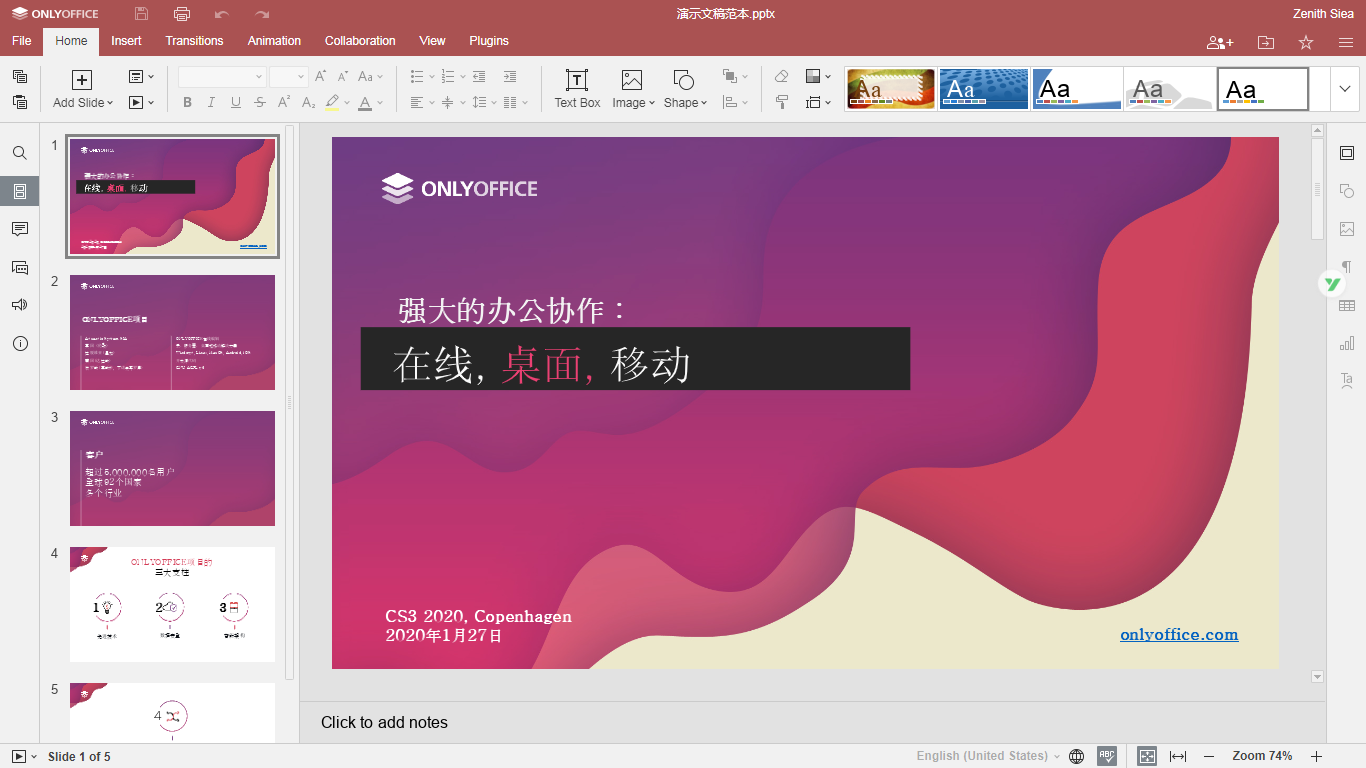Redo the last action
Screen dimensions: 1366x768
point(262,14)
